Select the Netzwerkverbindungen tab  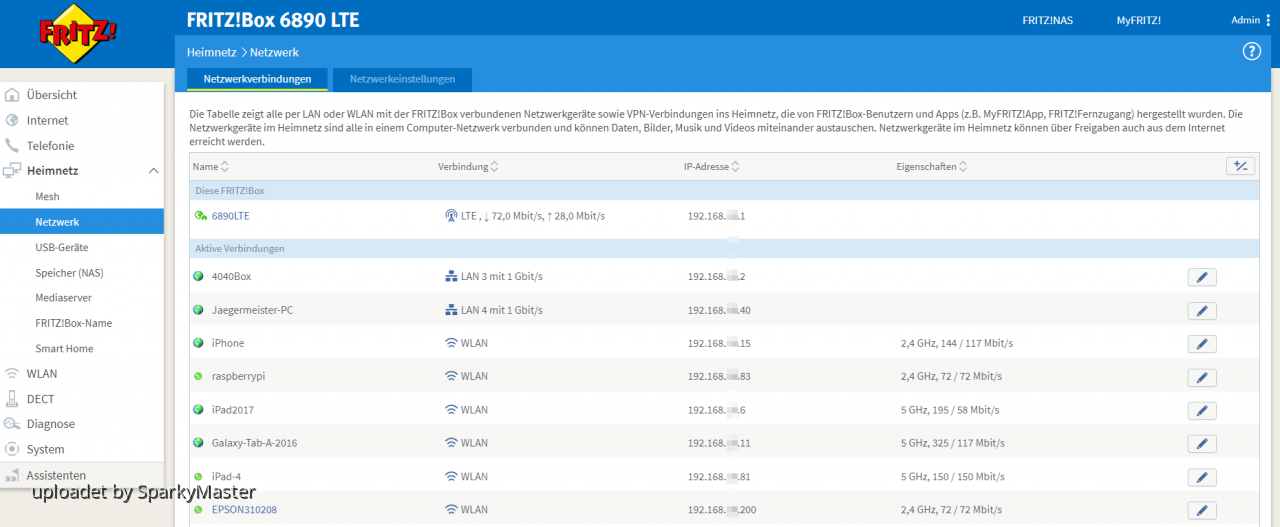257,79
